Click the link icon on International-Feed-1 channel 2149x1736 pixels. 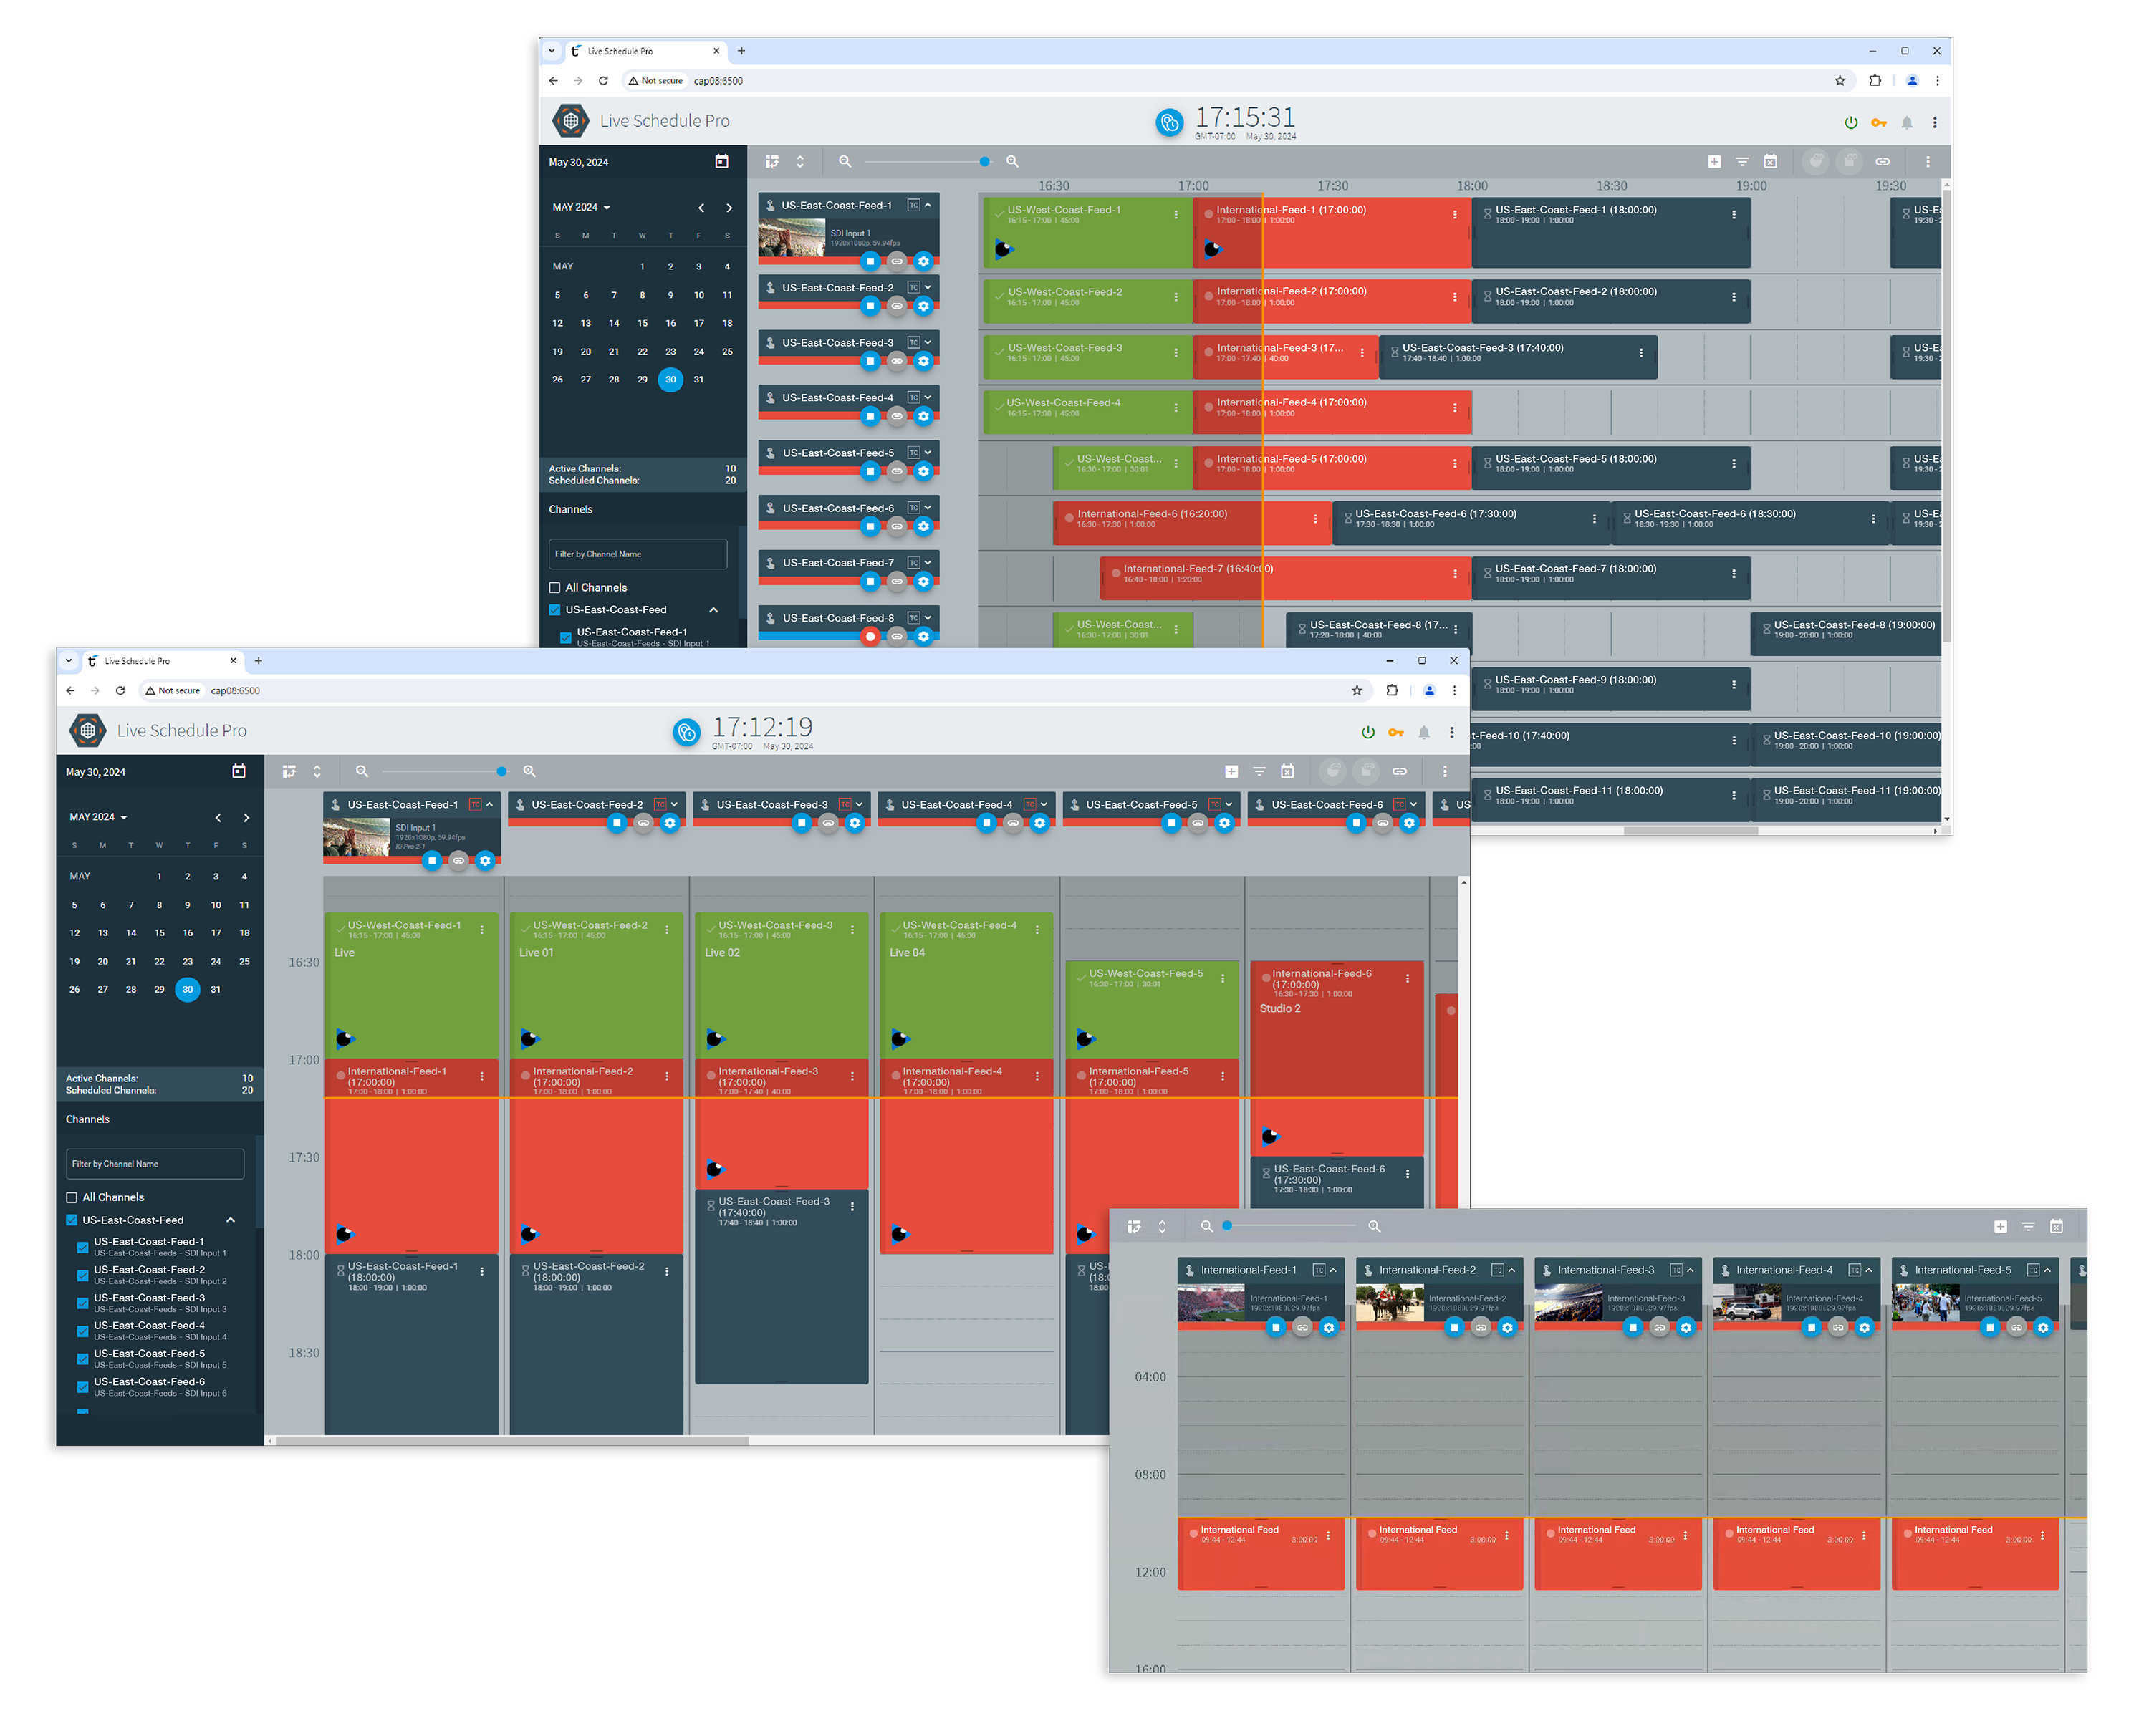click(x=1302, y=1327)
